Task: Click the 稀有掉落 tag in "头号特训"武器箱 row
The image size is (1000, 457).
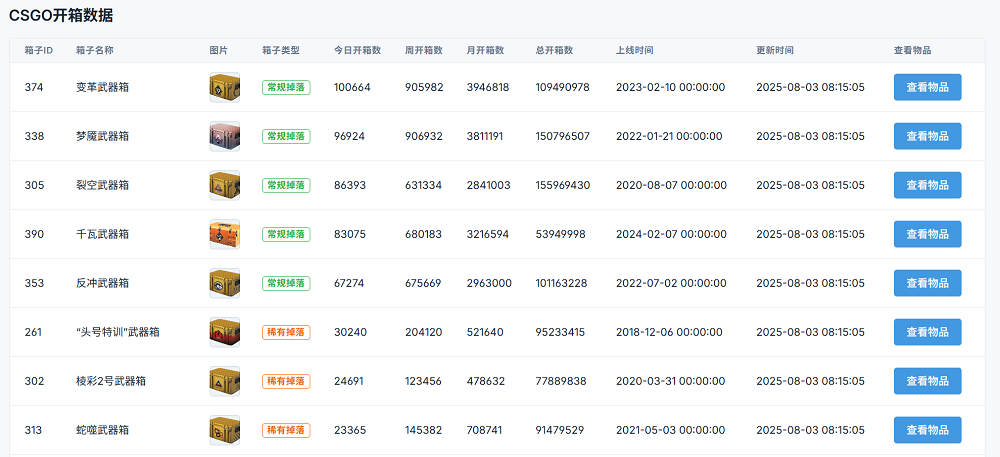Action: coord(286,332)
